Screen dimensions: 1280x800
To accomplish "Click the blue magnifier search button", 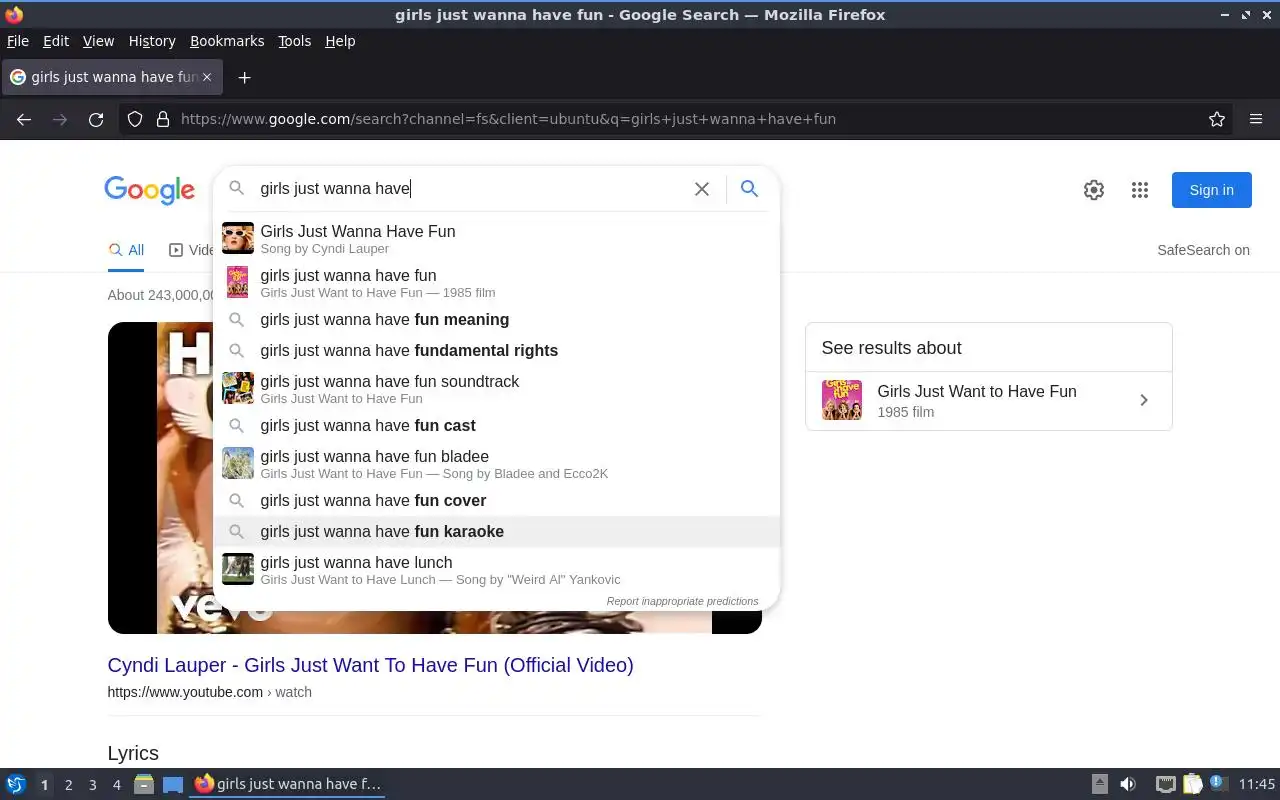I will [749, 189].
